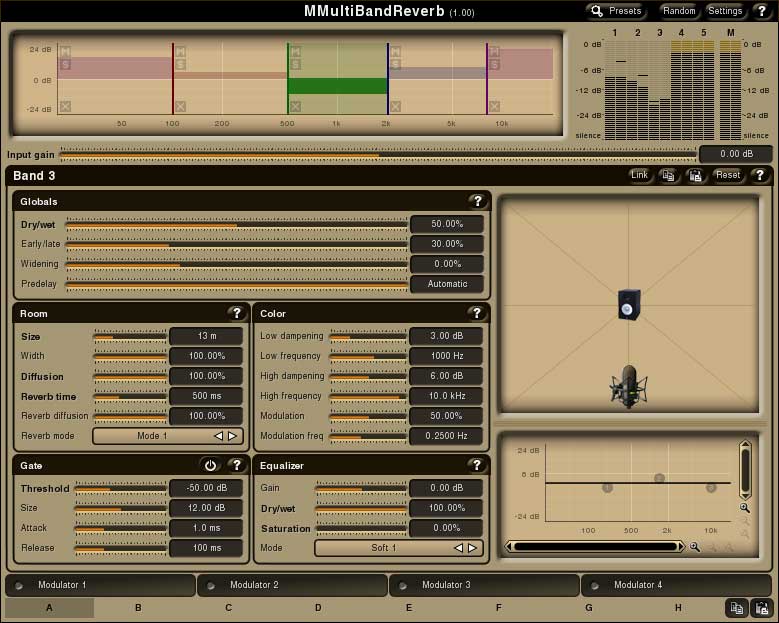
Task: Open Color section help icon
Action: tap(476, 313)
